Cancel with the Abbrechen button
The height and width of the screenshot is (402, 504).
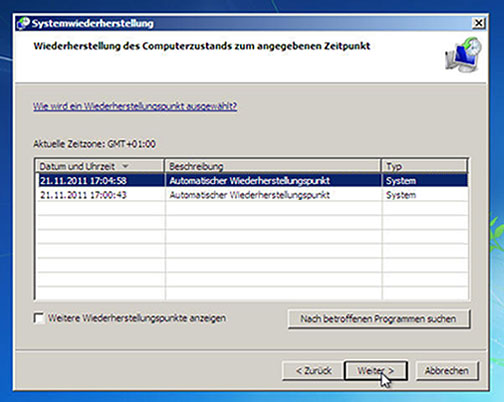[x=447, y=371]
